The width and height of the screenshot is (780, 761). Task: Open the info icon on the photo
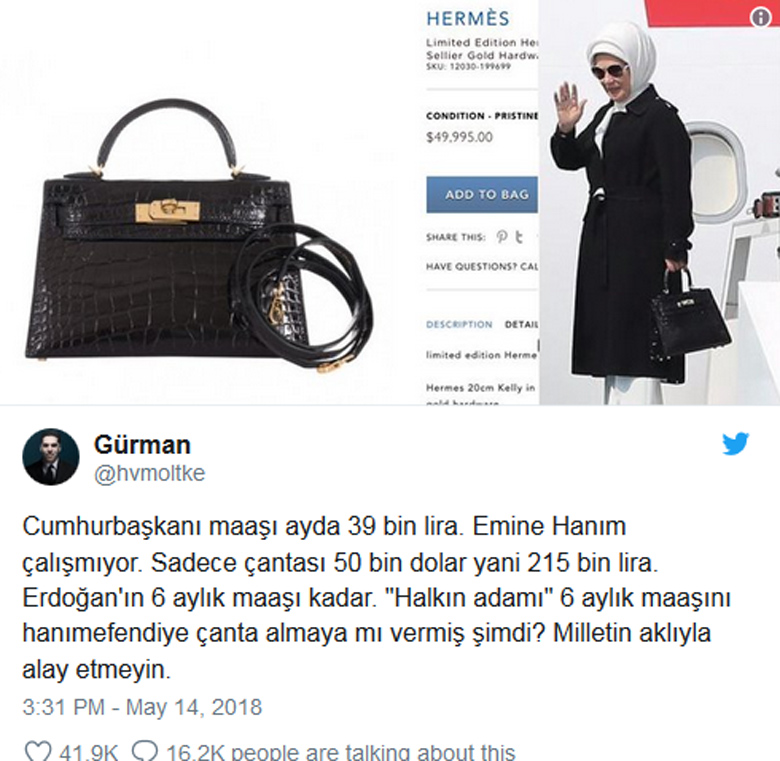tap(760, 17)
